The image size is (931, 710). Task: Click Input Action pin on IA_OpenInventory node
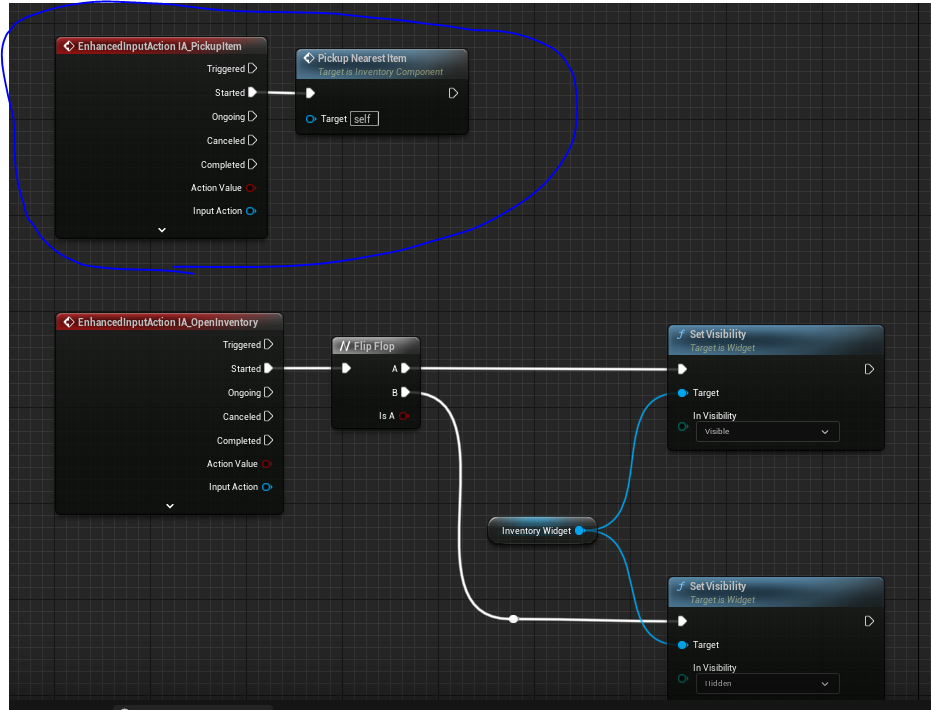267,487
